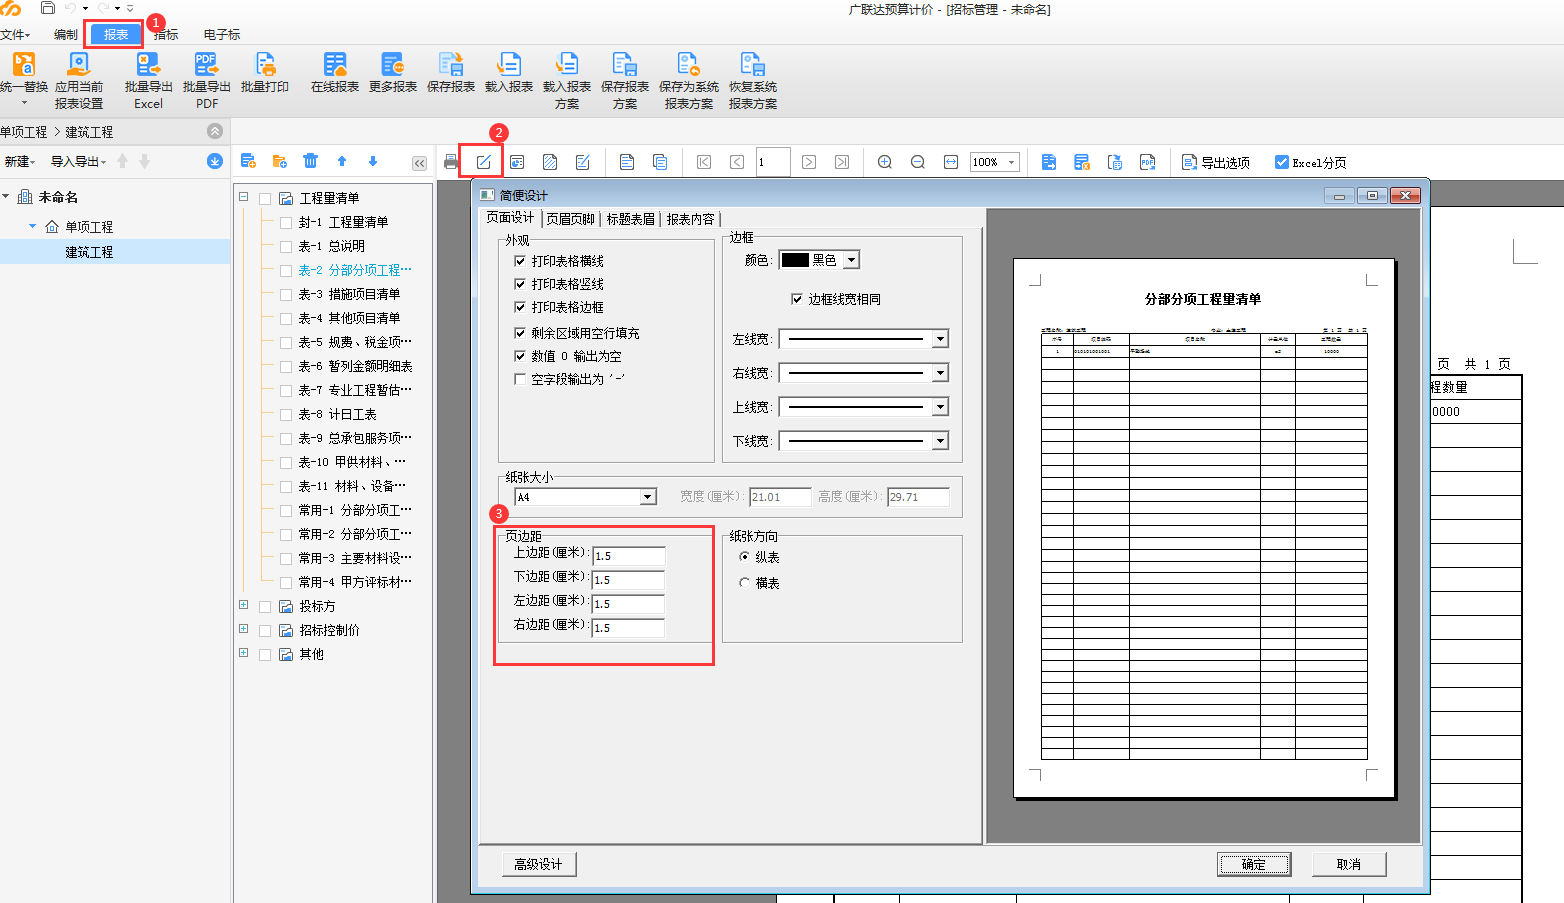Toggle 边框线宽相同 checkbox

(x=797, y=299)
